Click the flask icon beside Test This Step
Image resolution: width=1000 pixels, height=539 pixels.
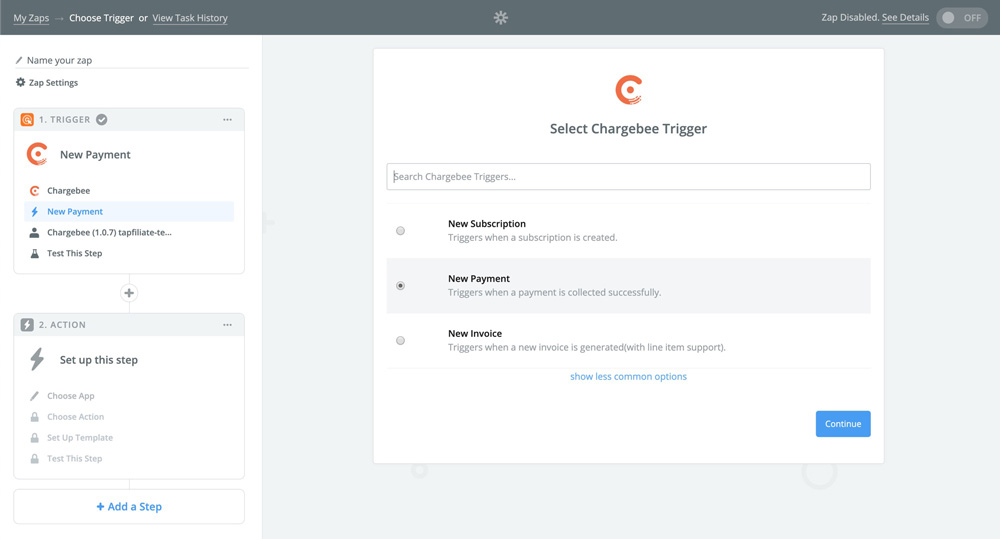point(34,253)
